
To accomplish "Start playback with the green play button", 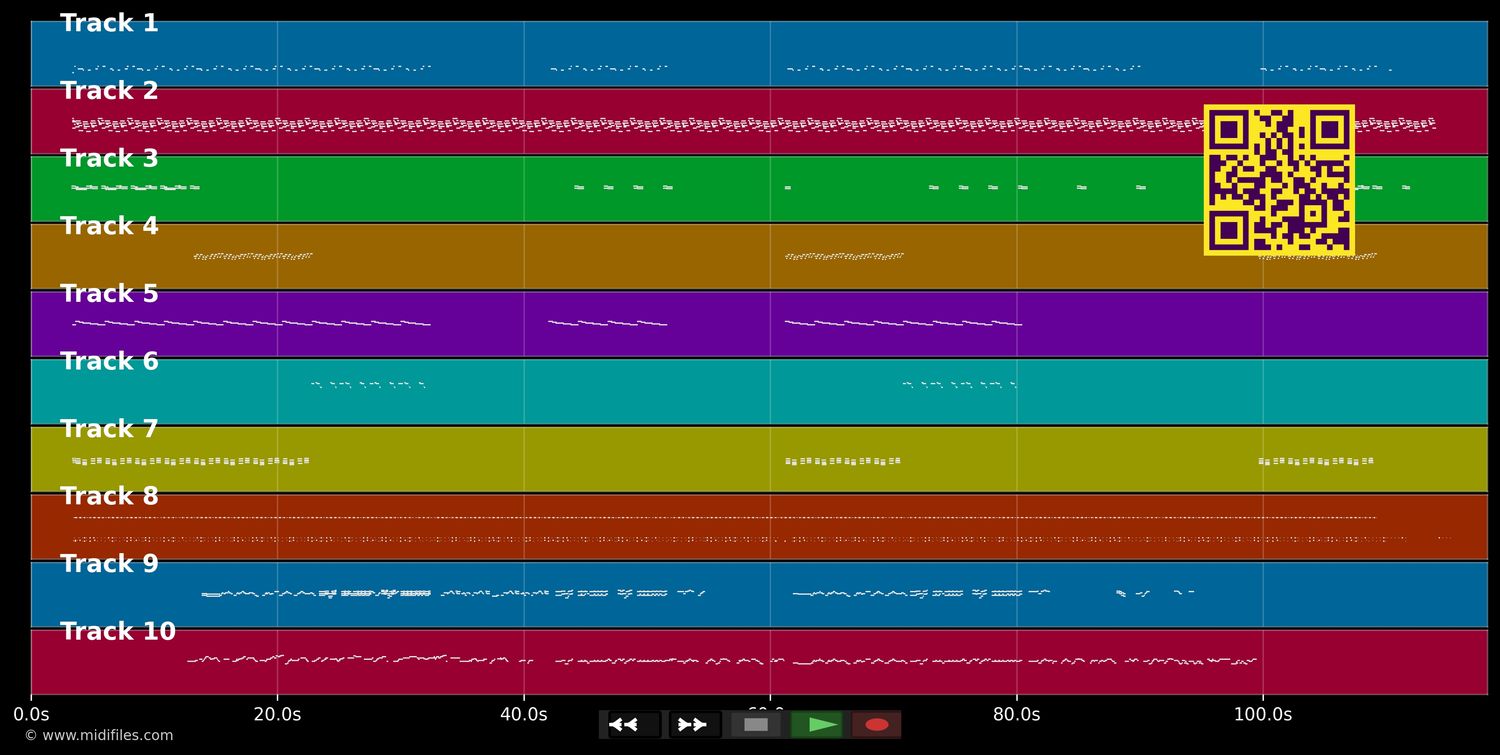I will click(817, 725).
